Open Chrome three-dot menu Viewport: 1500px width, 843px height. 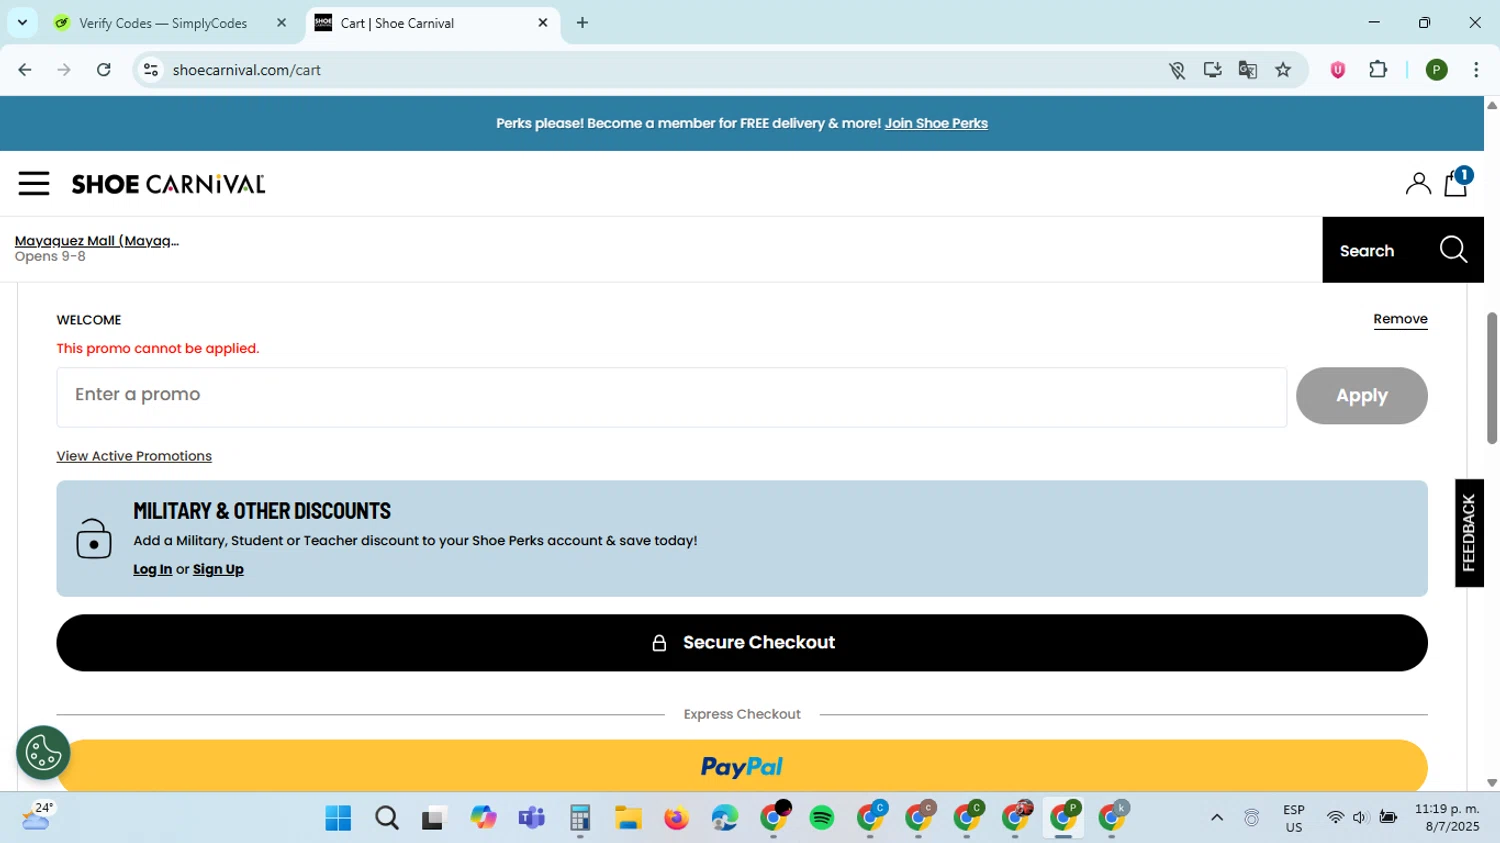(x=1476, y=70)
